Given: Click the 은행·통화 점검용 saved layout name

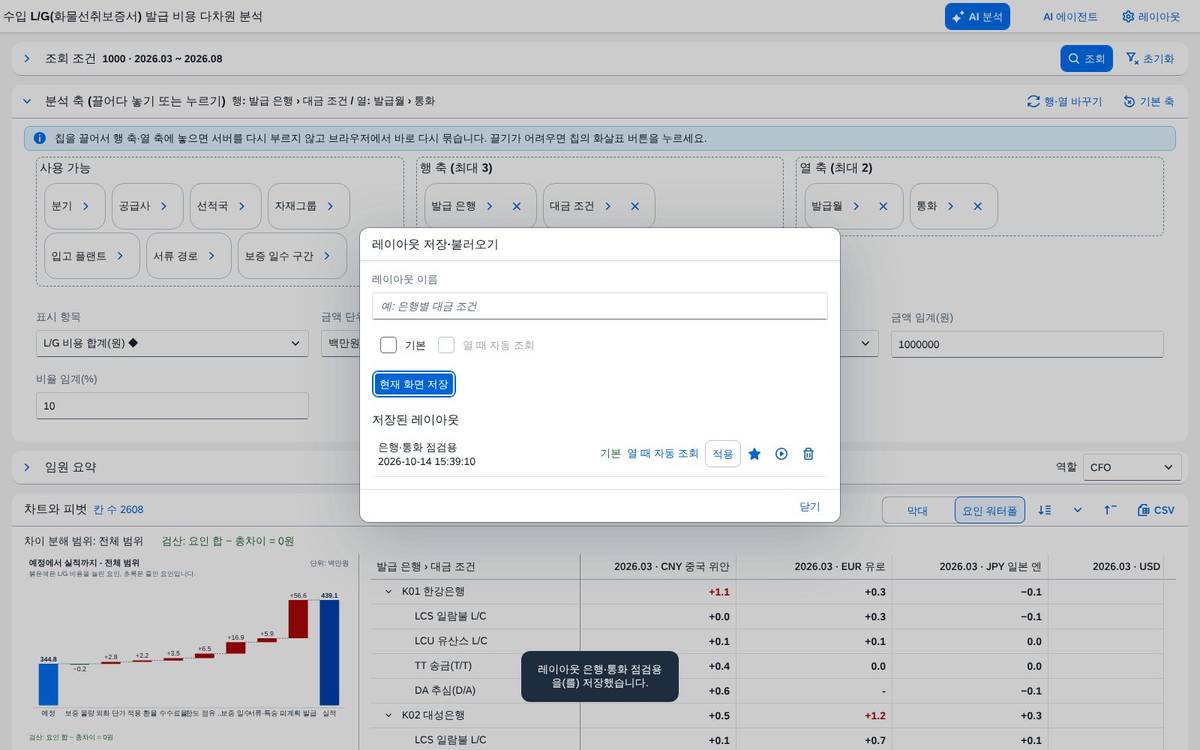Looking at the screenshot, I should click(417, 447).
